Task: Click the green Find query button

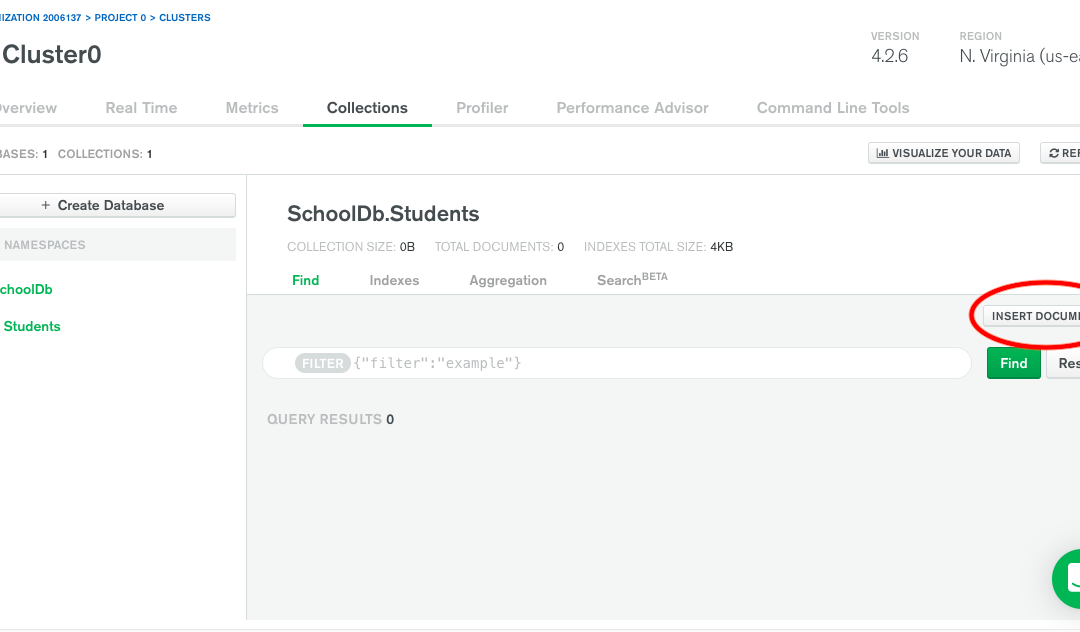Action: pyautogui.click(x=1013, y=363)
